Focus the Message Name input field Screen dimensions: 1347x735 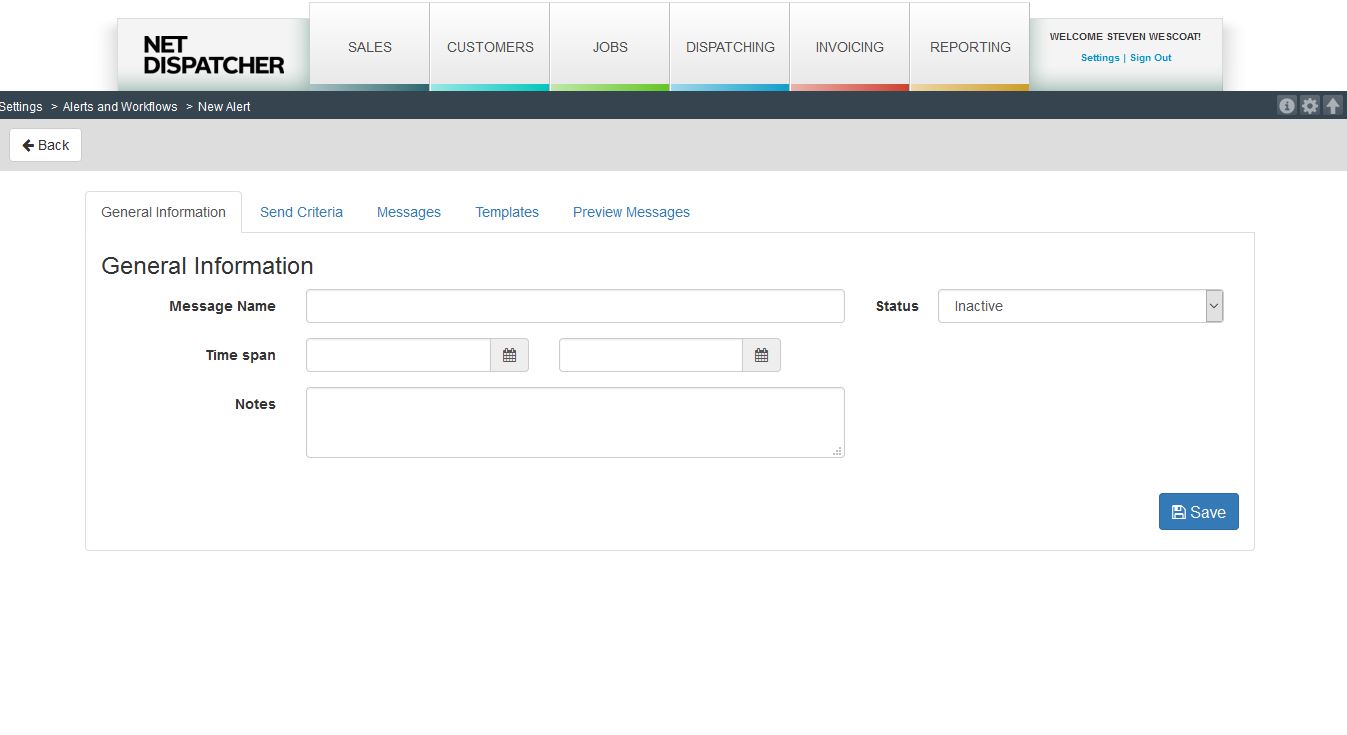tap(575, 306)
